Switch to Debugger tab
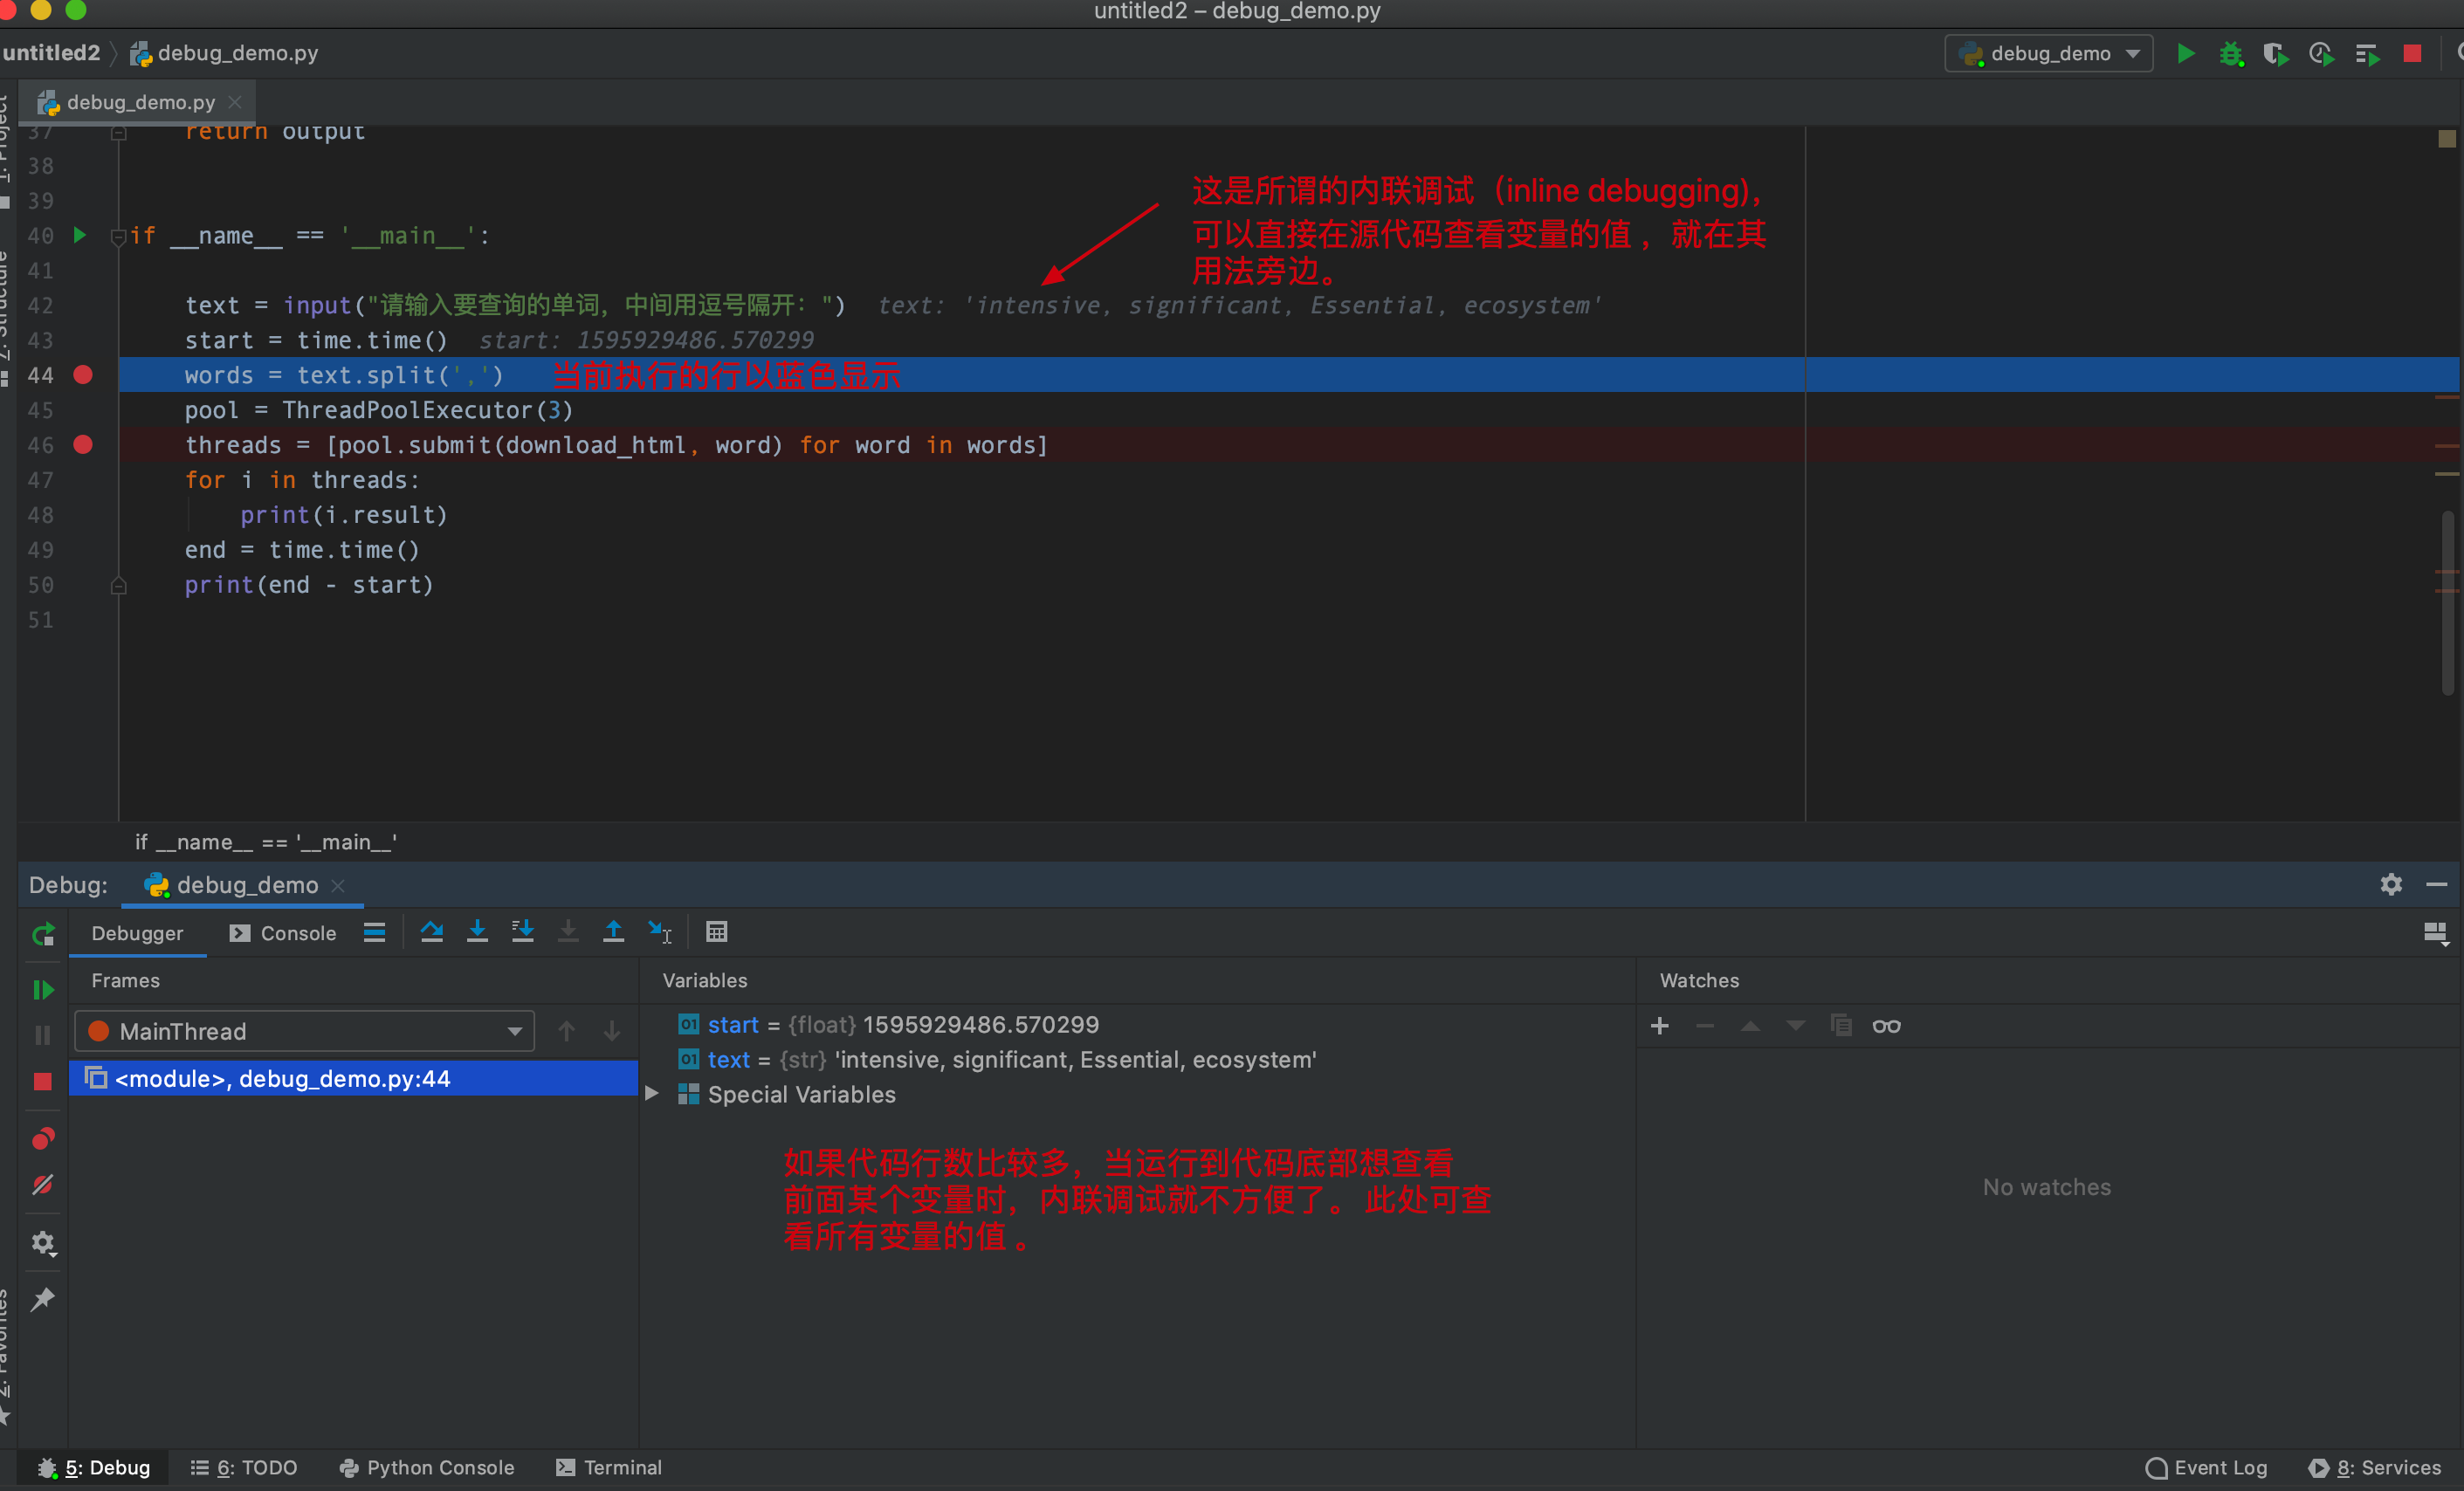 point(137,933)
